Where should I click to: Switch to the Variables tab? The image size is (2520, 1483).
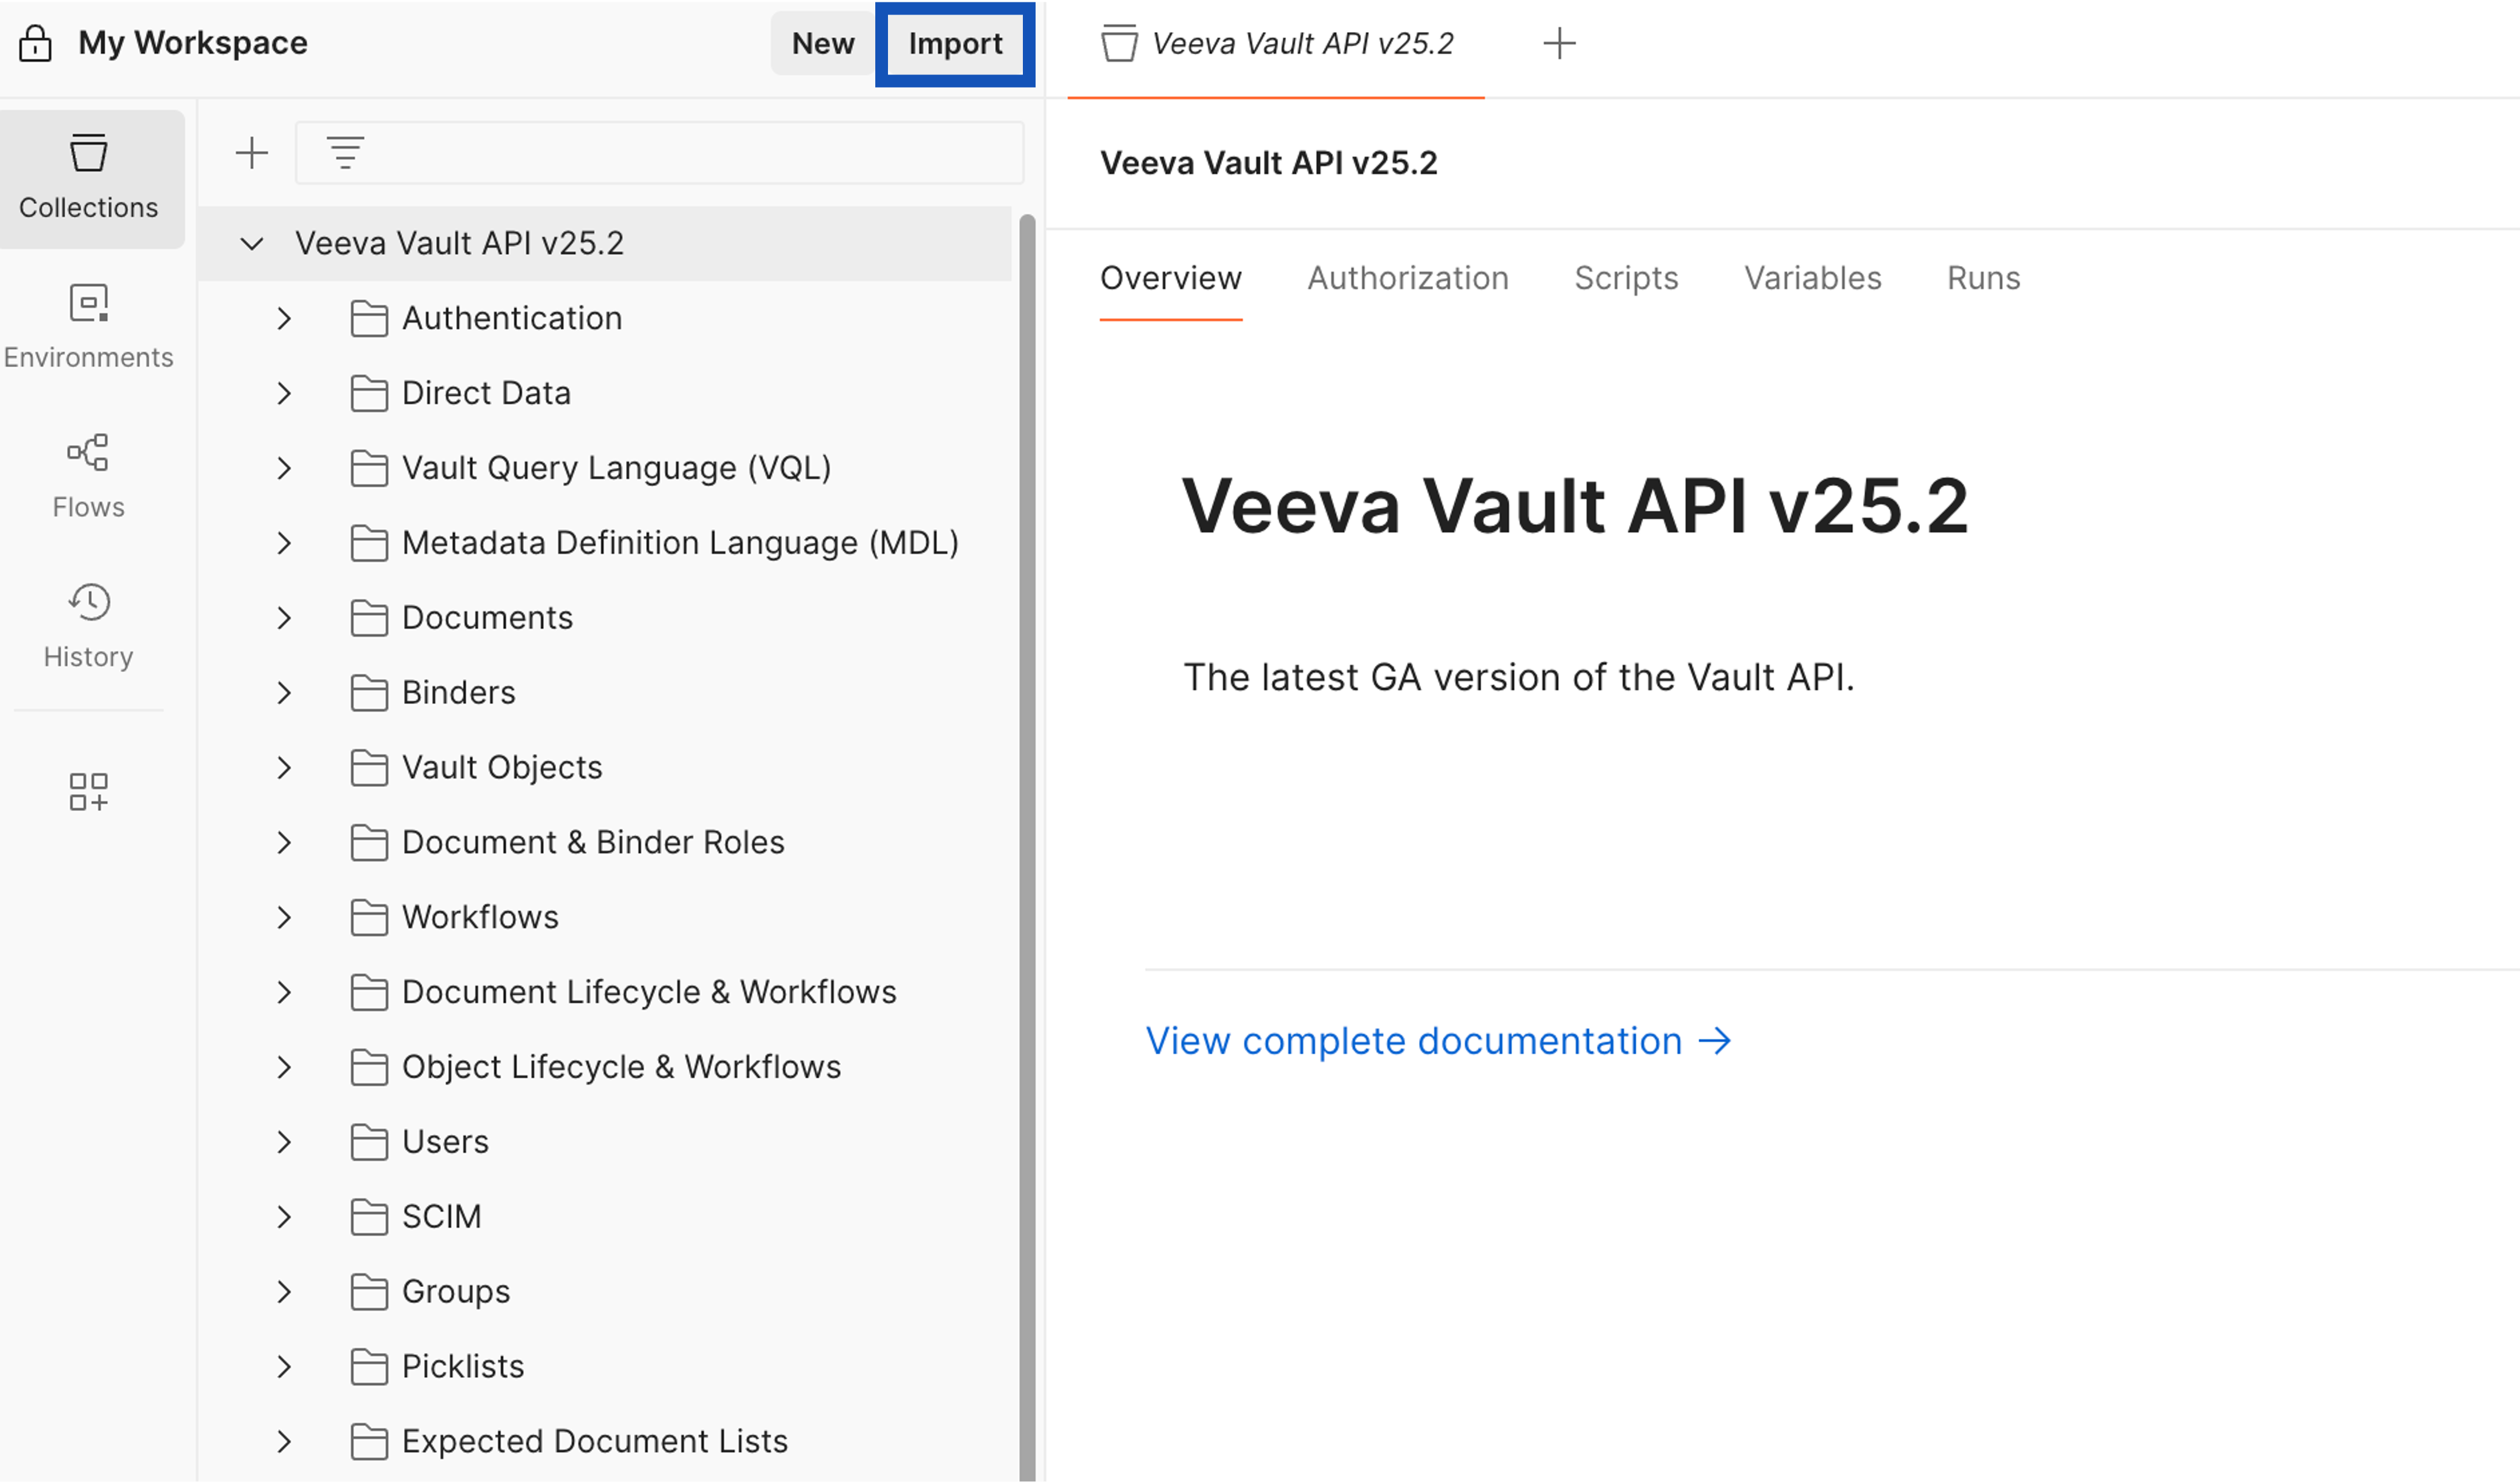tap(1812, 278)
